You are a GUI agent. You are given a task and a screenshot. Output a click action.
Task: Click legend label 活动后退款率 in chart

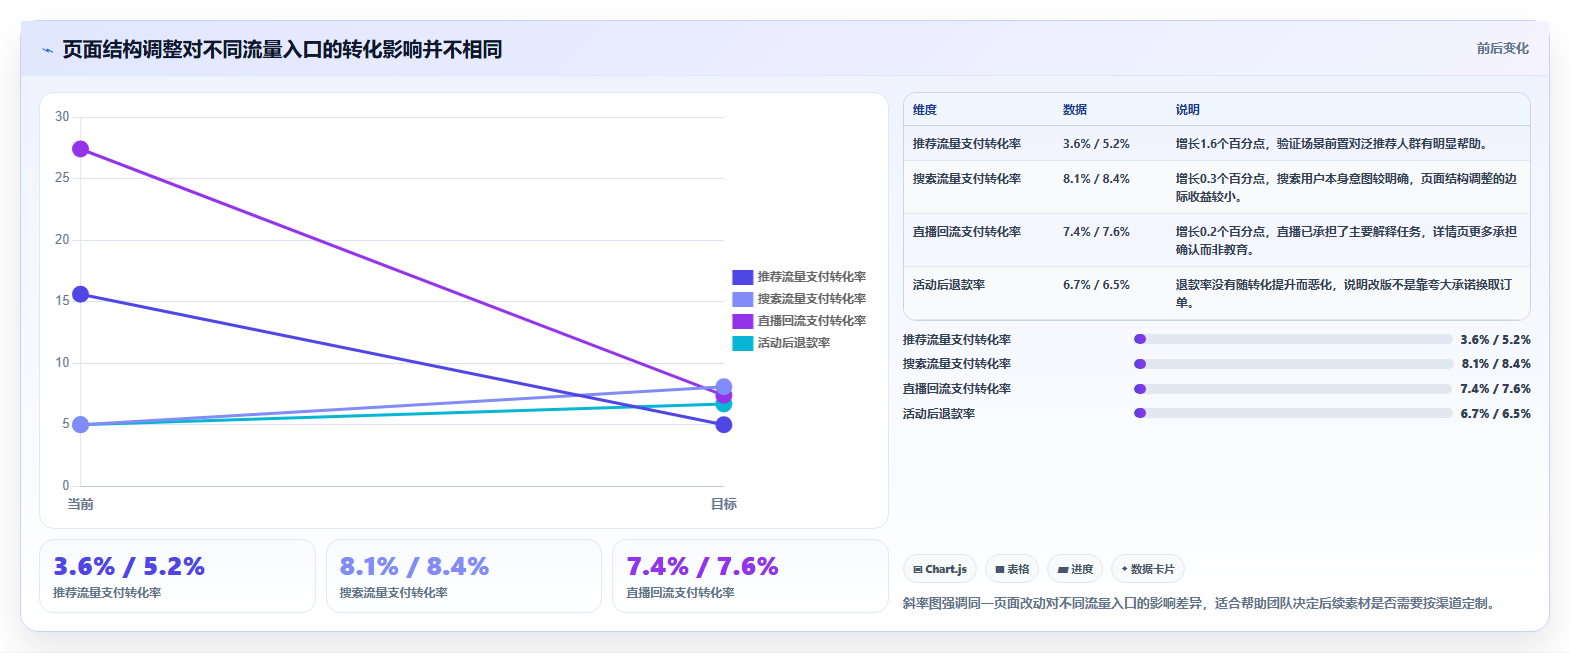pyautogui.click(x=794, y=343)
